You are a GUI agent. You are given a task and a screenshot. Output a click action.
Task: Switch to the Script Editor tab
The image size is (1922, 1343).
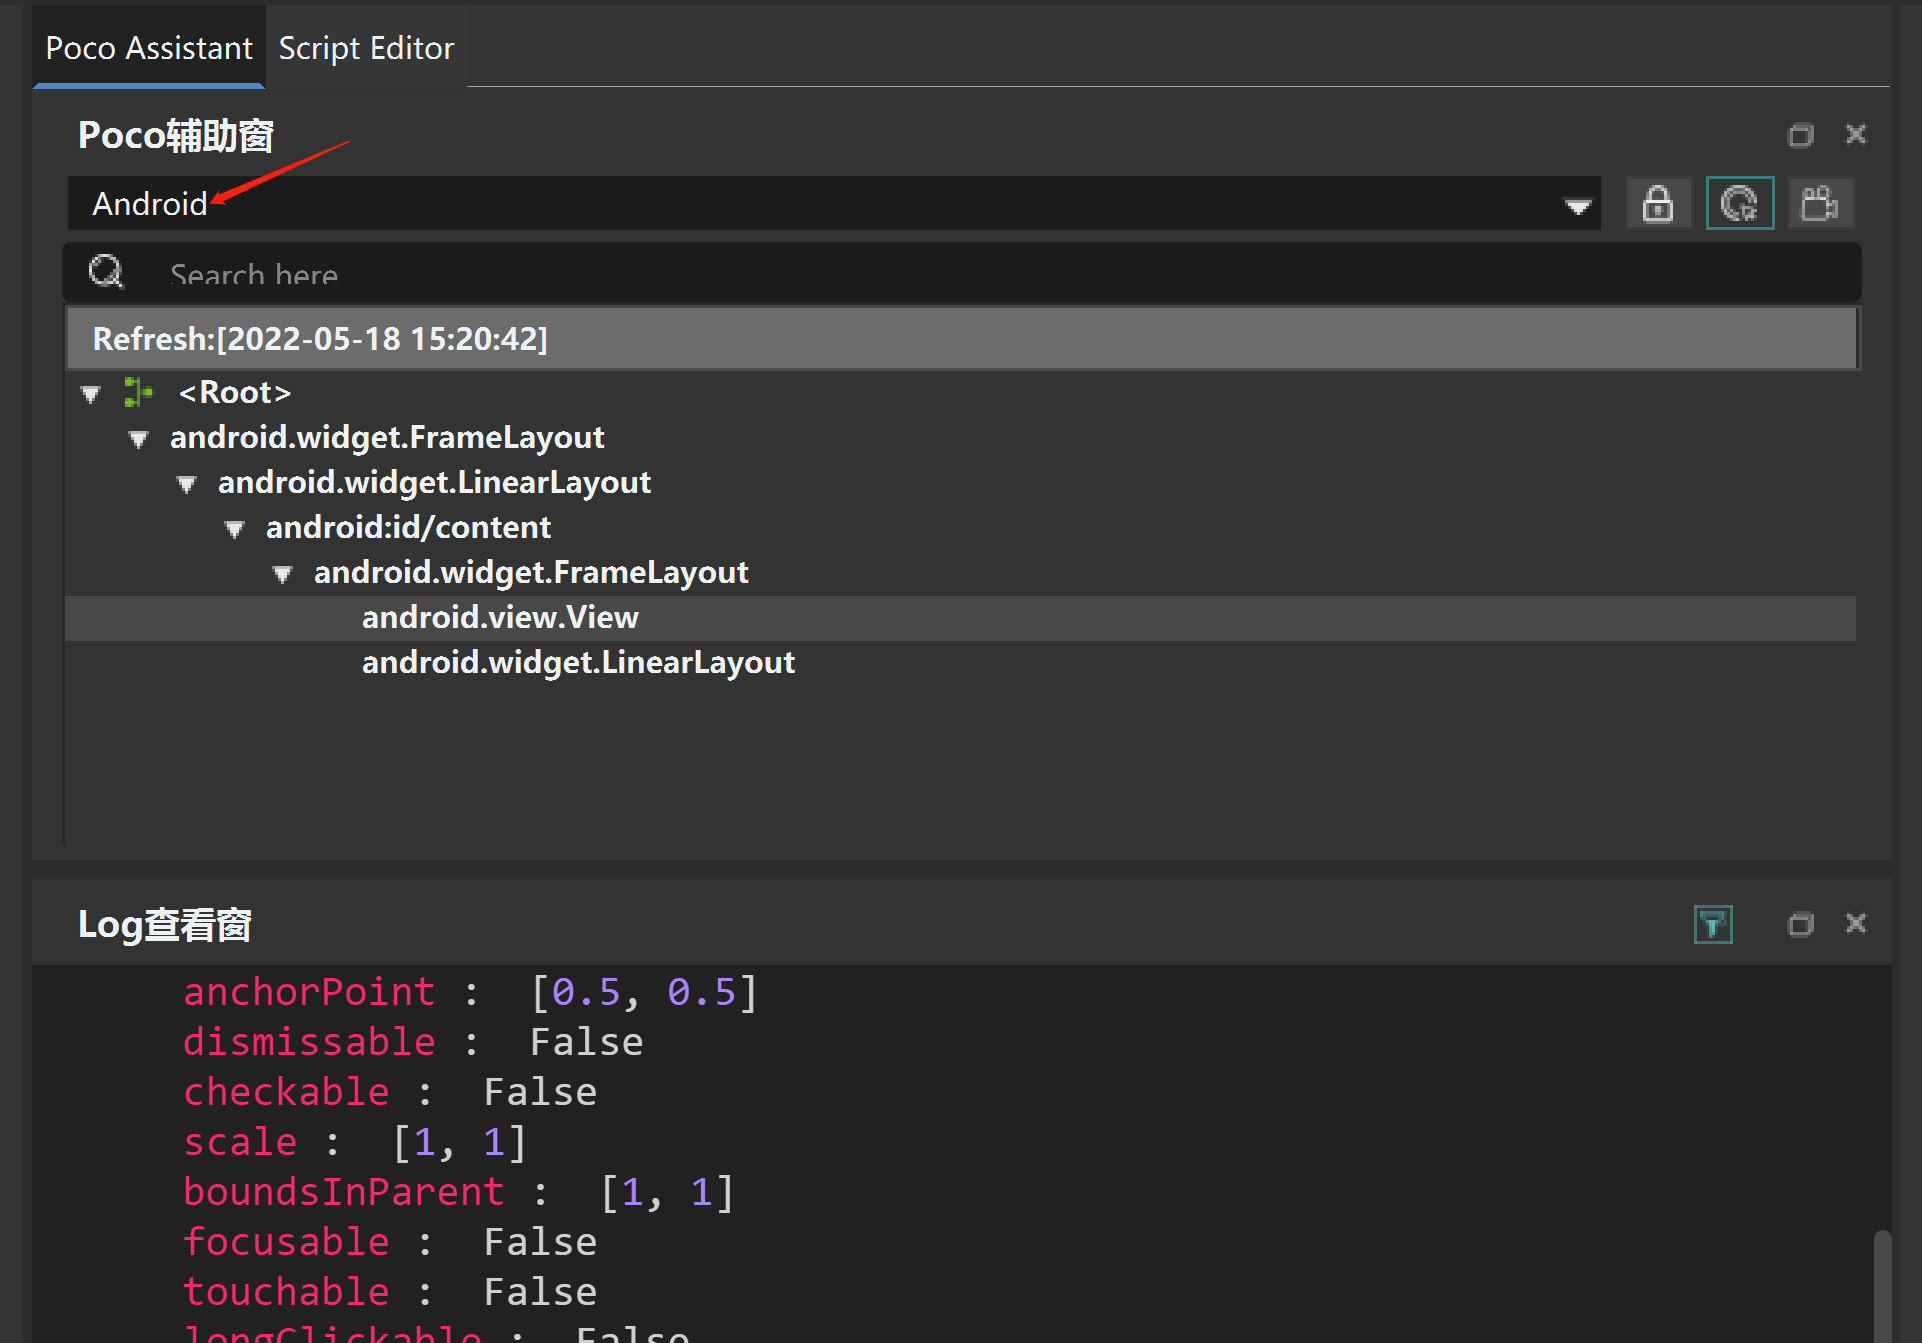point(366,48)
